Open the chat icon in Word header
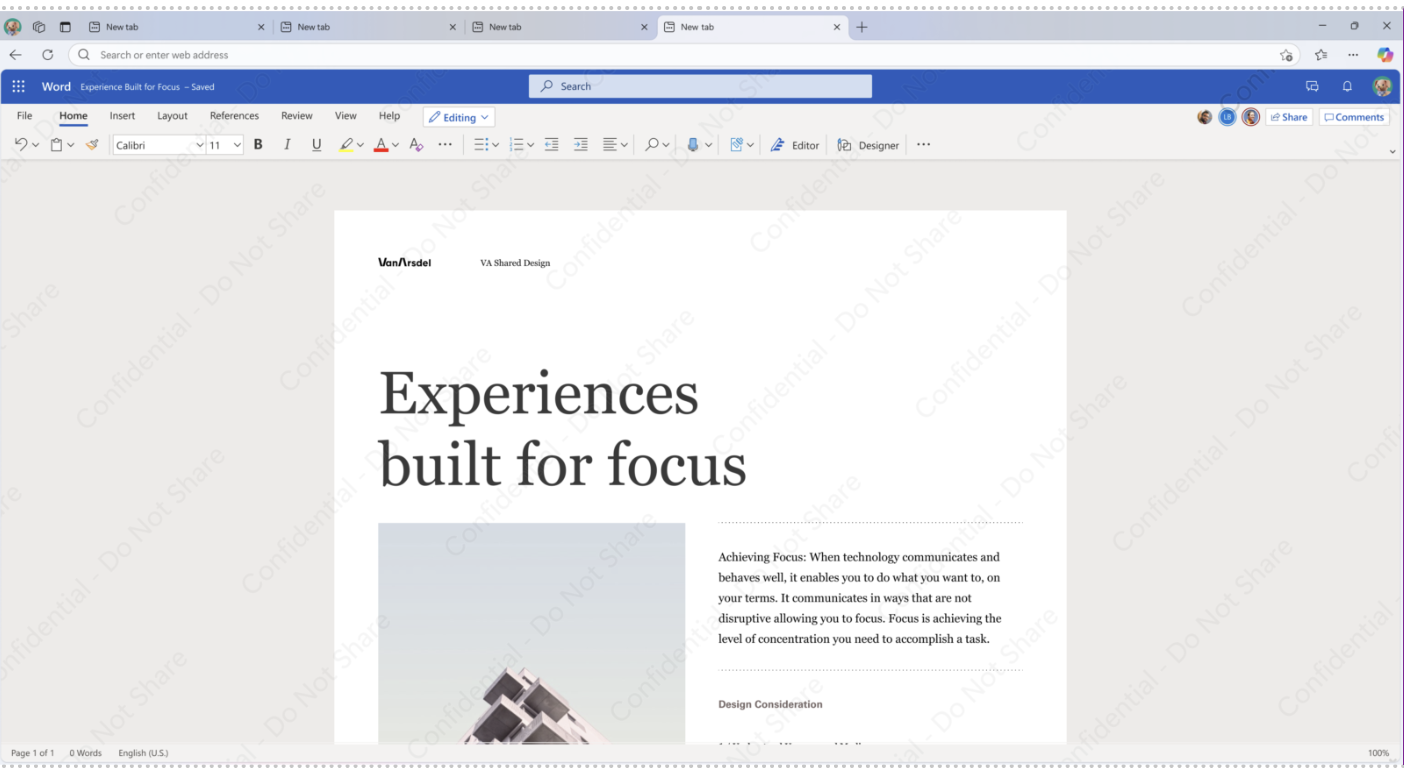 (1312, 87)
